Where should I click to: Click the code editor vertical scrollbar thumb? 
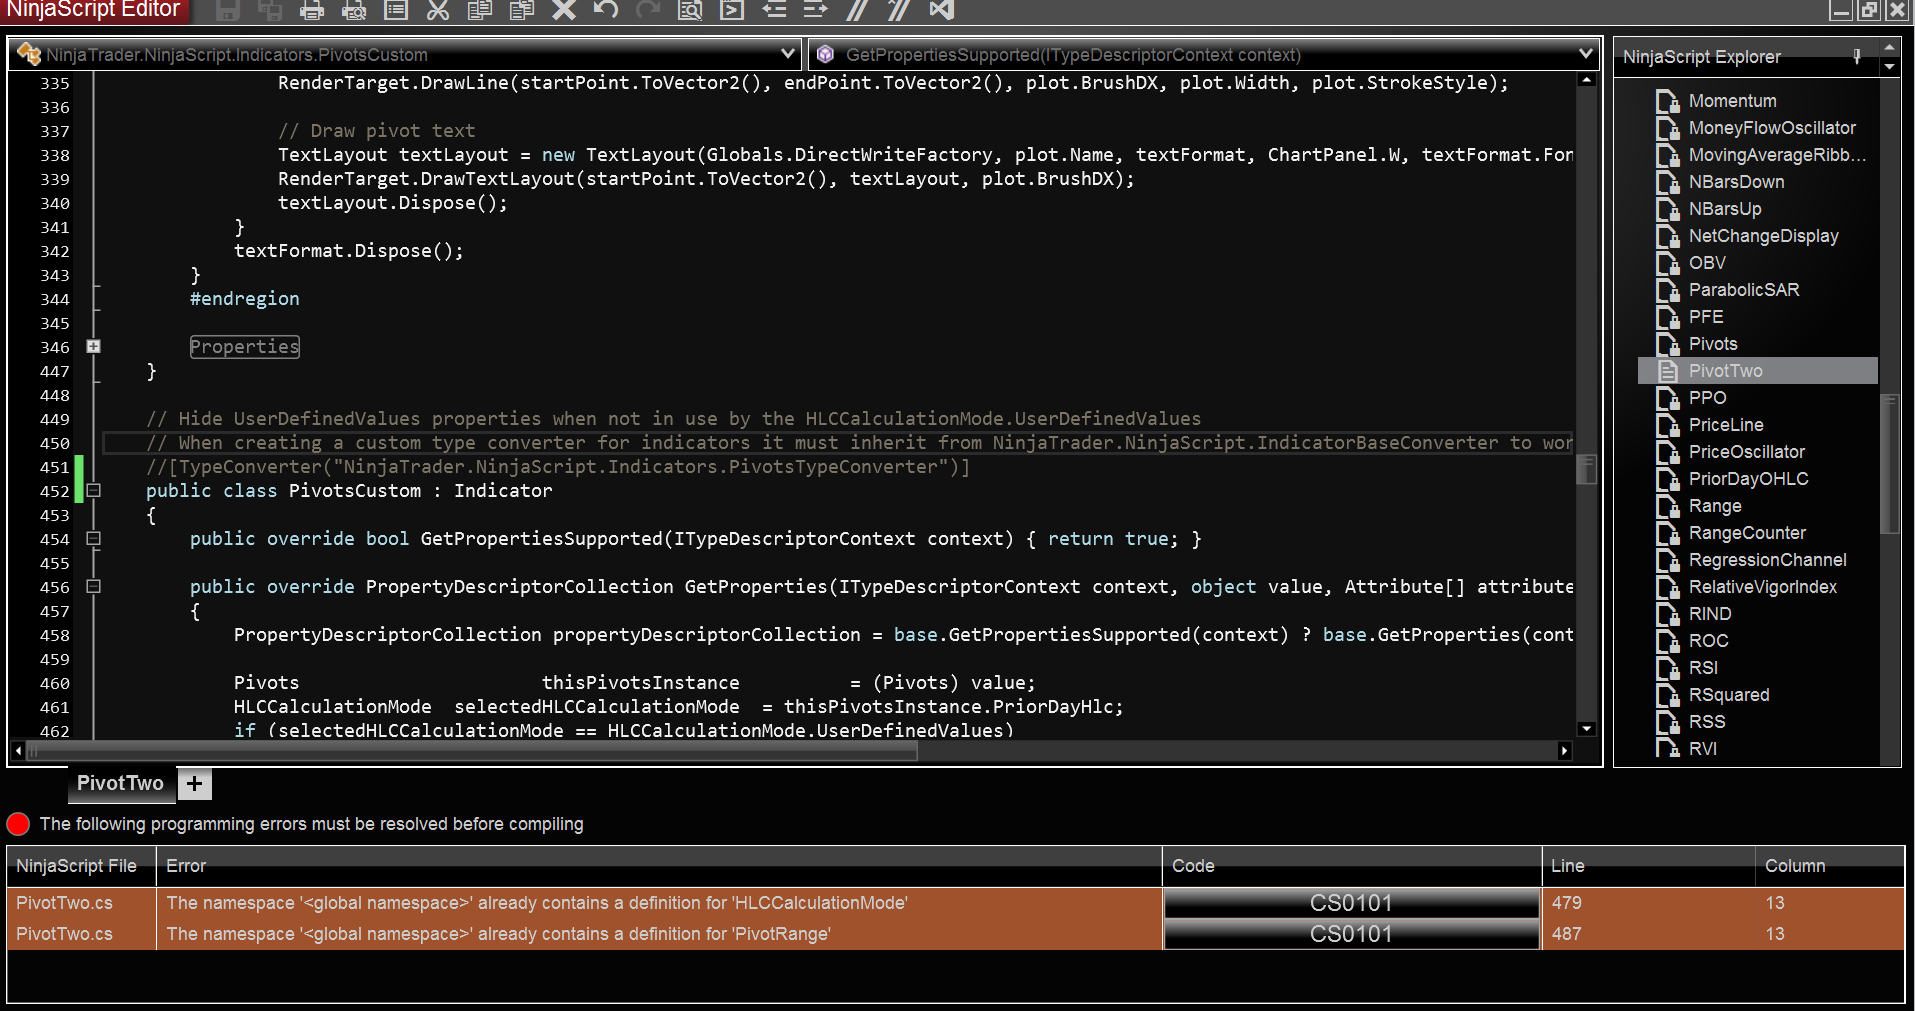pyautogui.click(x=1586, y=469)
